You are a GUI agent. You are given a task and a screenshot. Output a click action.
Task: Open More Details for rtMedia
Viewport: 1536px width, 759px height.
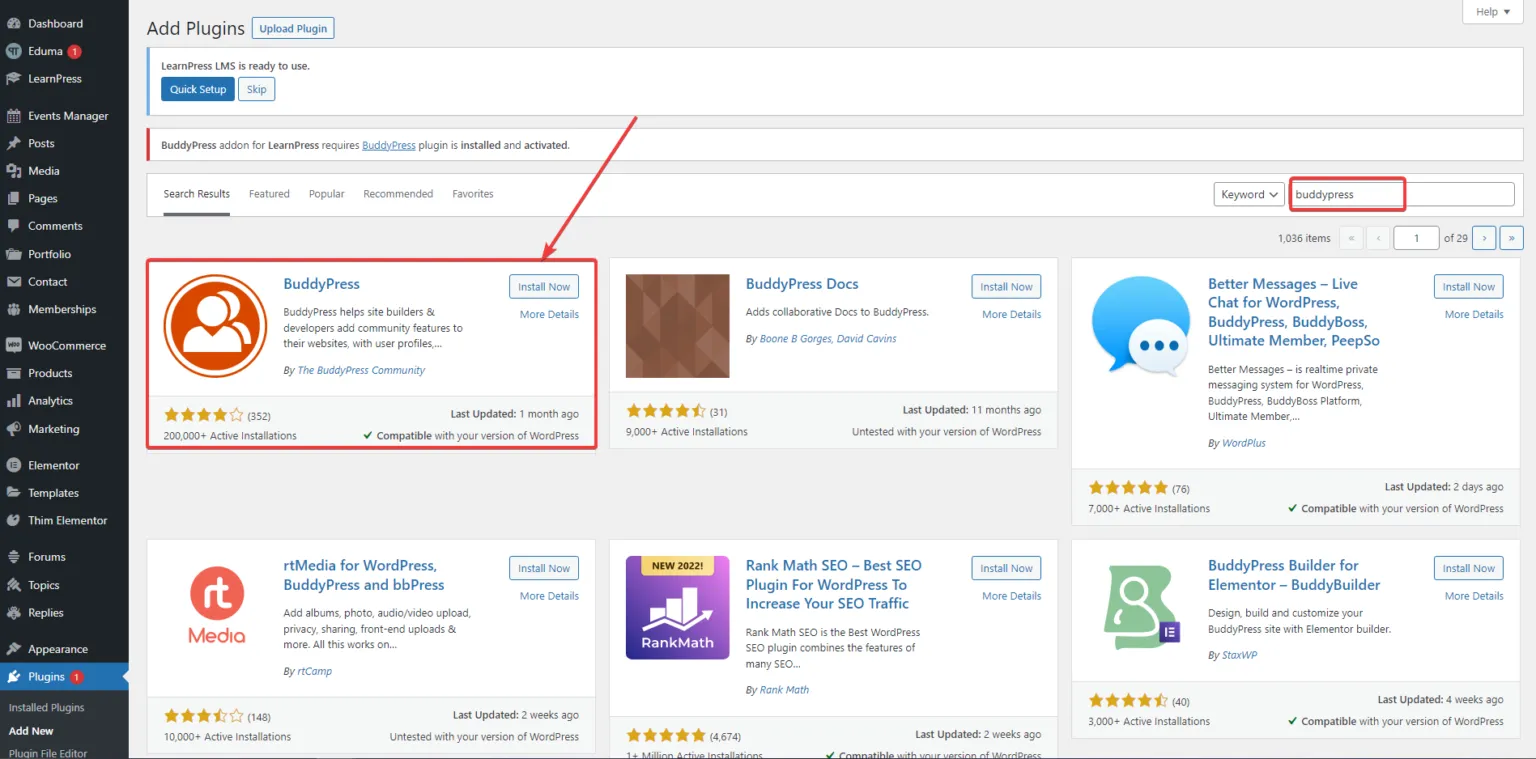coord(549,596)
